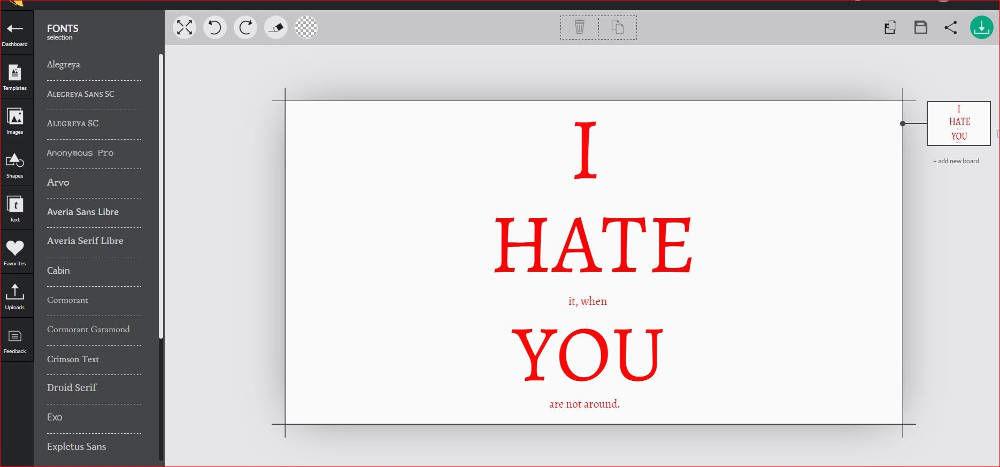Save the design with the floppy-disk icon
The width and height of the screenshot is (1000, 467).
coord(920,27)
